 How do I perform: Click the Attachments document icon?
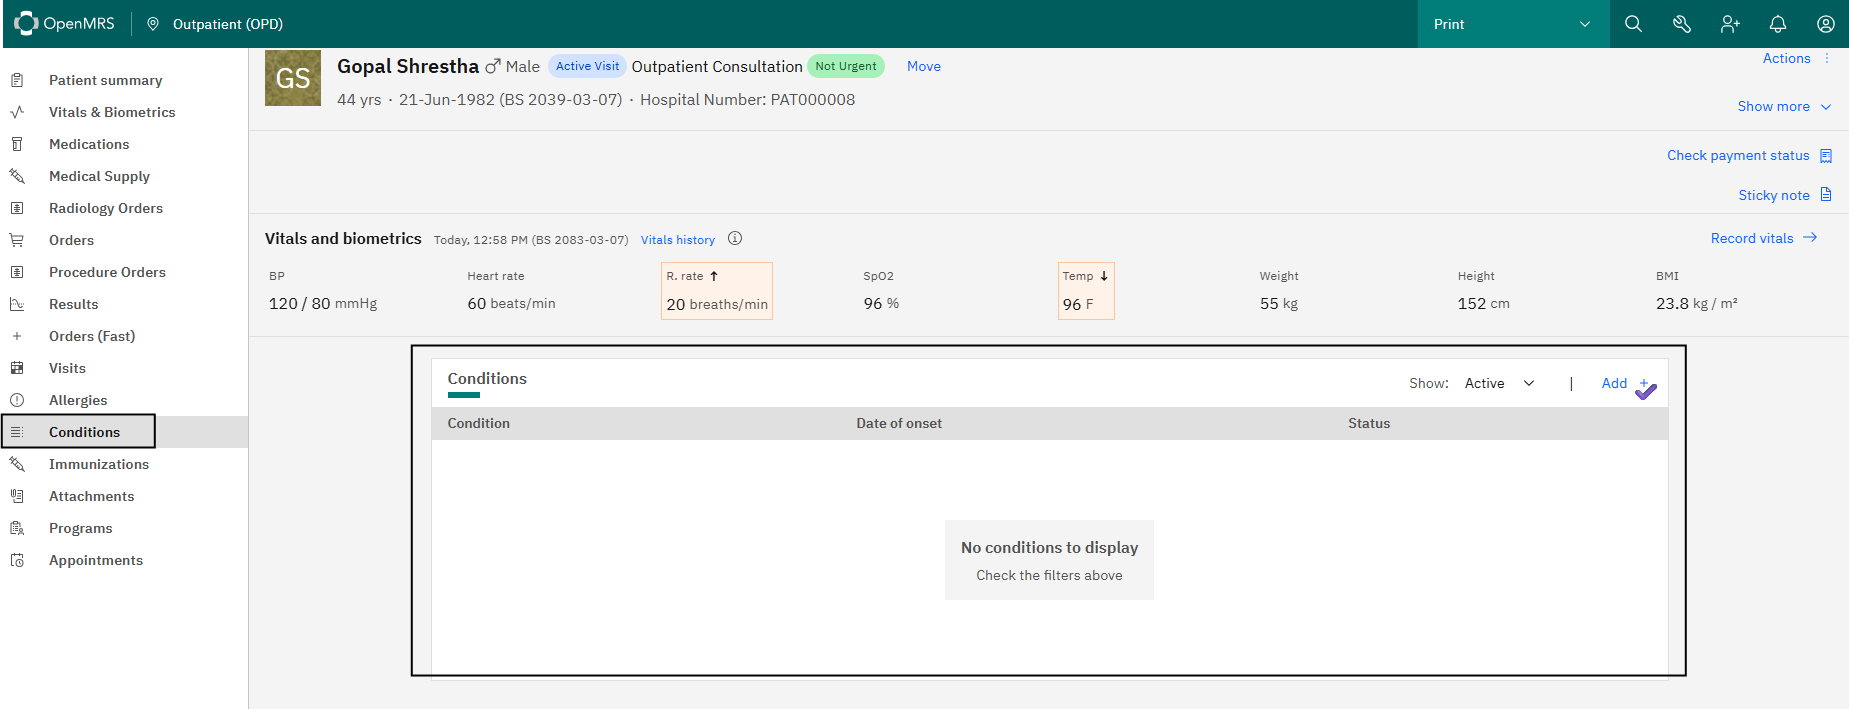17,496
